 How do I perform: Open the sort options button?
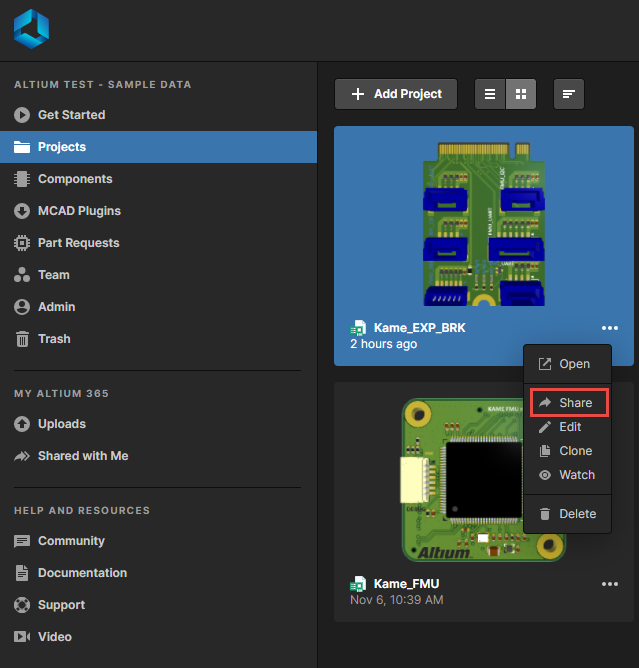point(569,94)
